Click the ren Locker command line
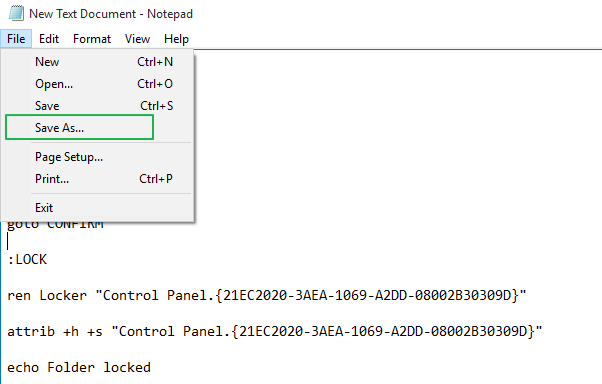Screen dimensions: 602x384 267,295
